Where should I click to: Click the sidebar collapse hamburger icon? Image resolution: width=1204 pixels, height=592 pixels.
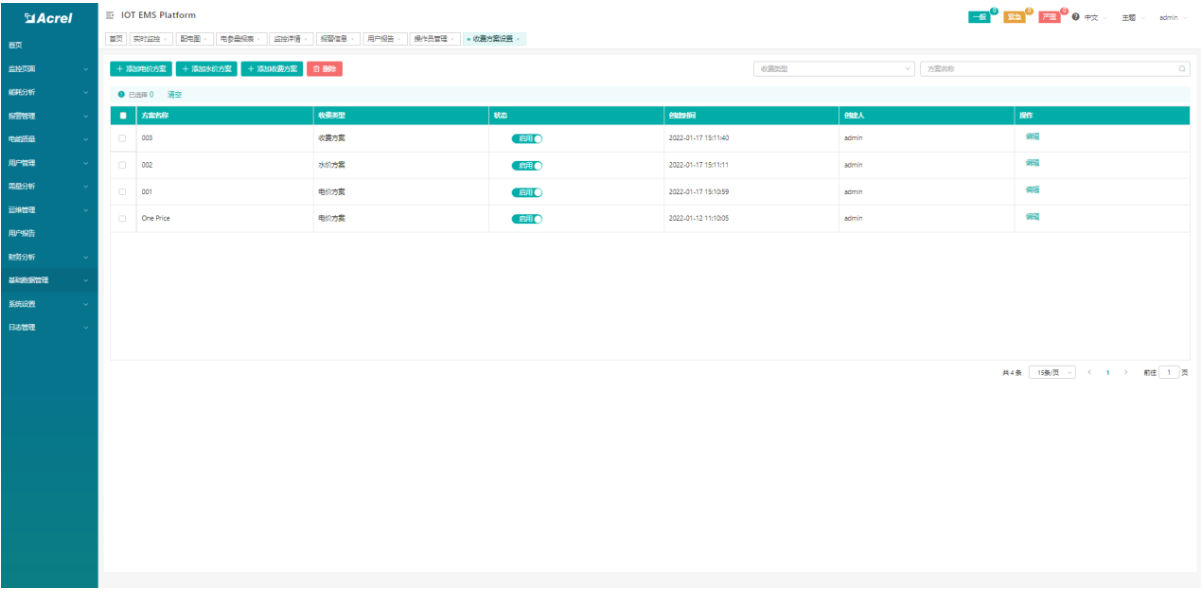110,15
